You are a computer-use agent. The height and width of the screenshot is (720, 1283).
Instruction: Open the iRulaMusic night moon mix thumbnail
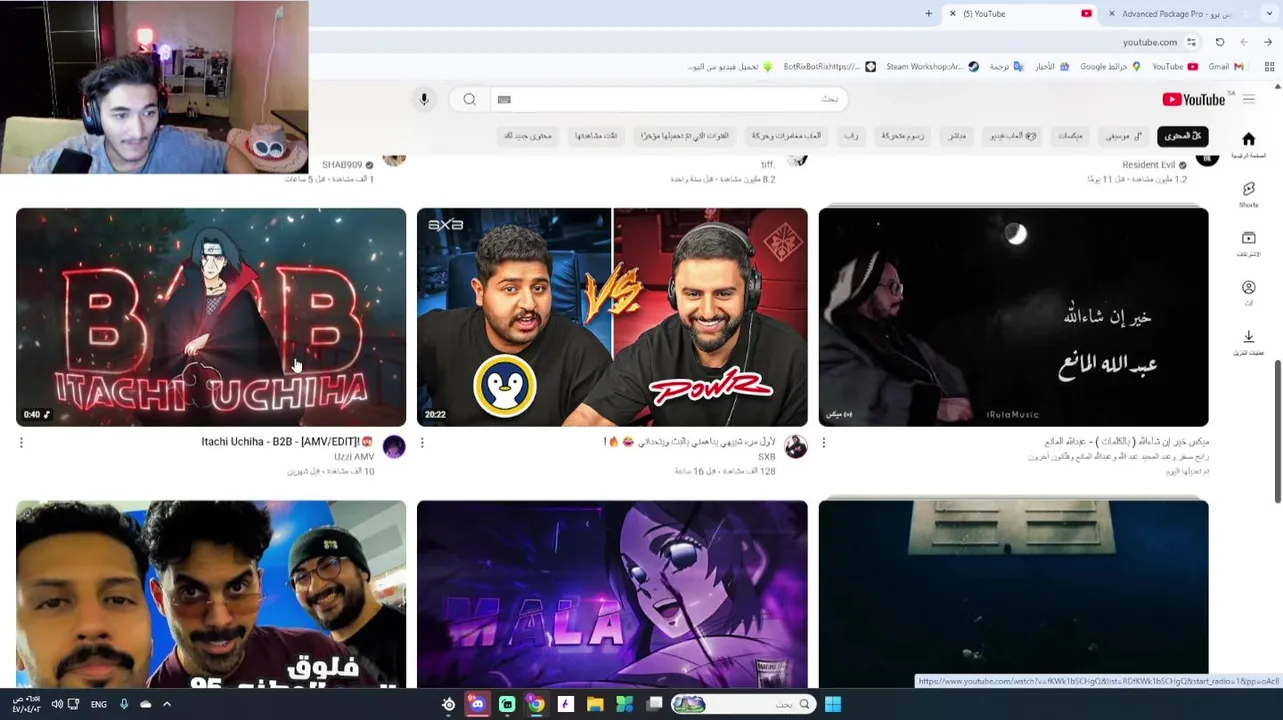click(1013, 317)
